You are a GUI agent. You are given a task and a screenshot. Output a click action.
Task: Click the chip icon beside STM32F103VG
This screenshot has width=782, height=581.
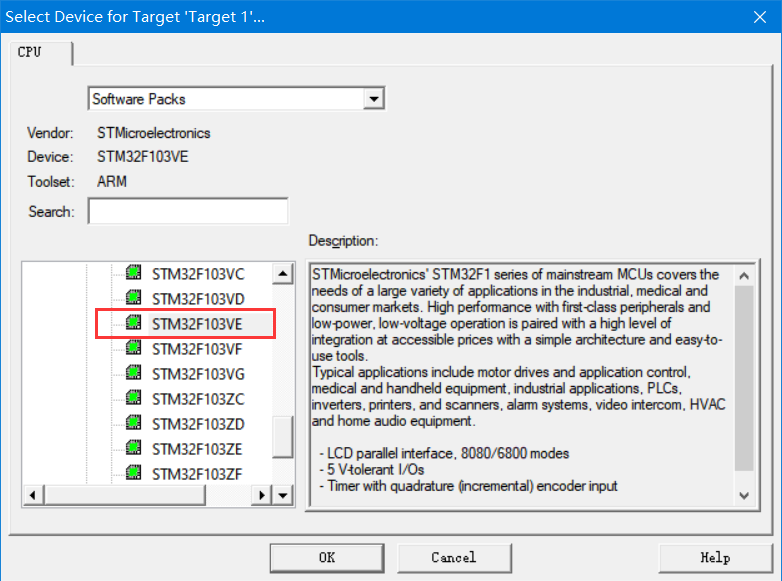133,372
